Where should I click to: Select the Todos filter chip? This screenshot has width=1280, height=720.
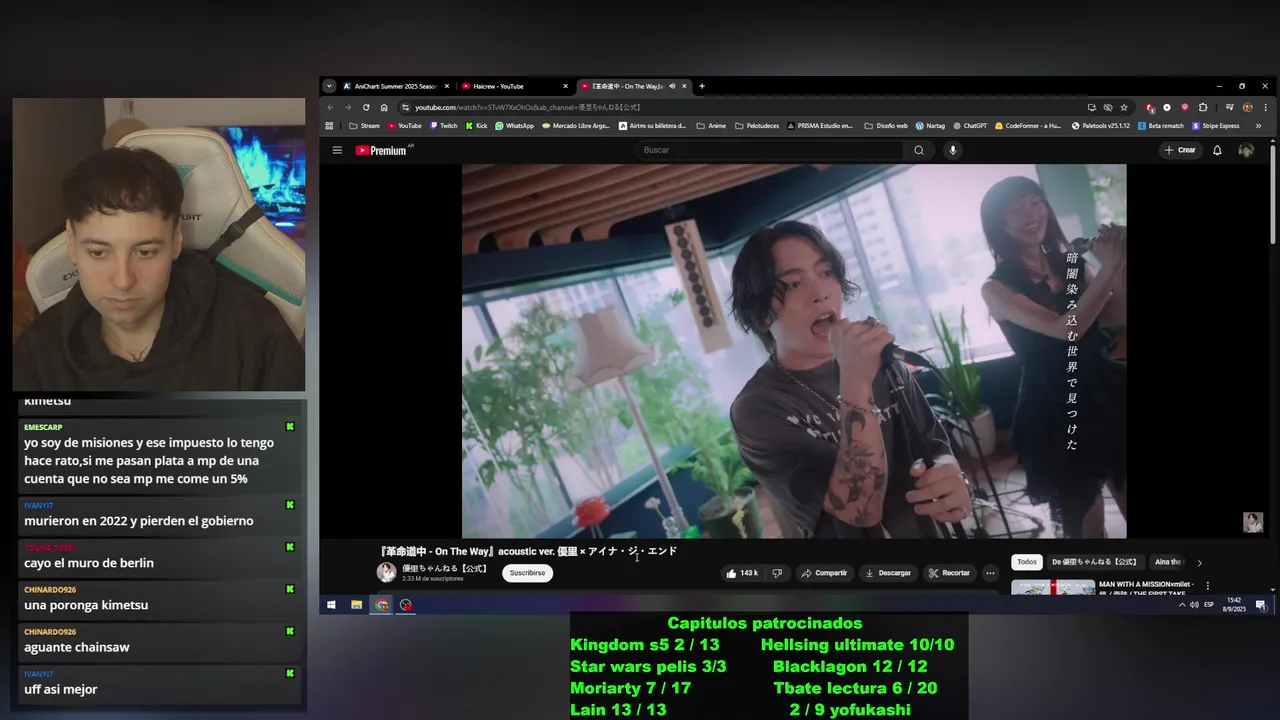click(x=1027, y=562)
